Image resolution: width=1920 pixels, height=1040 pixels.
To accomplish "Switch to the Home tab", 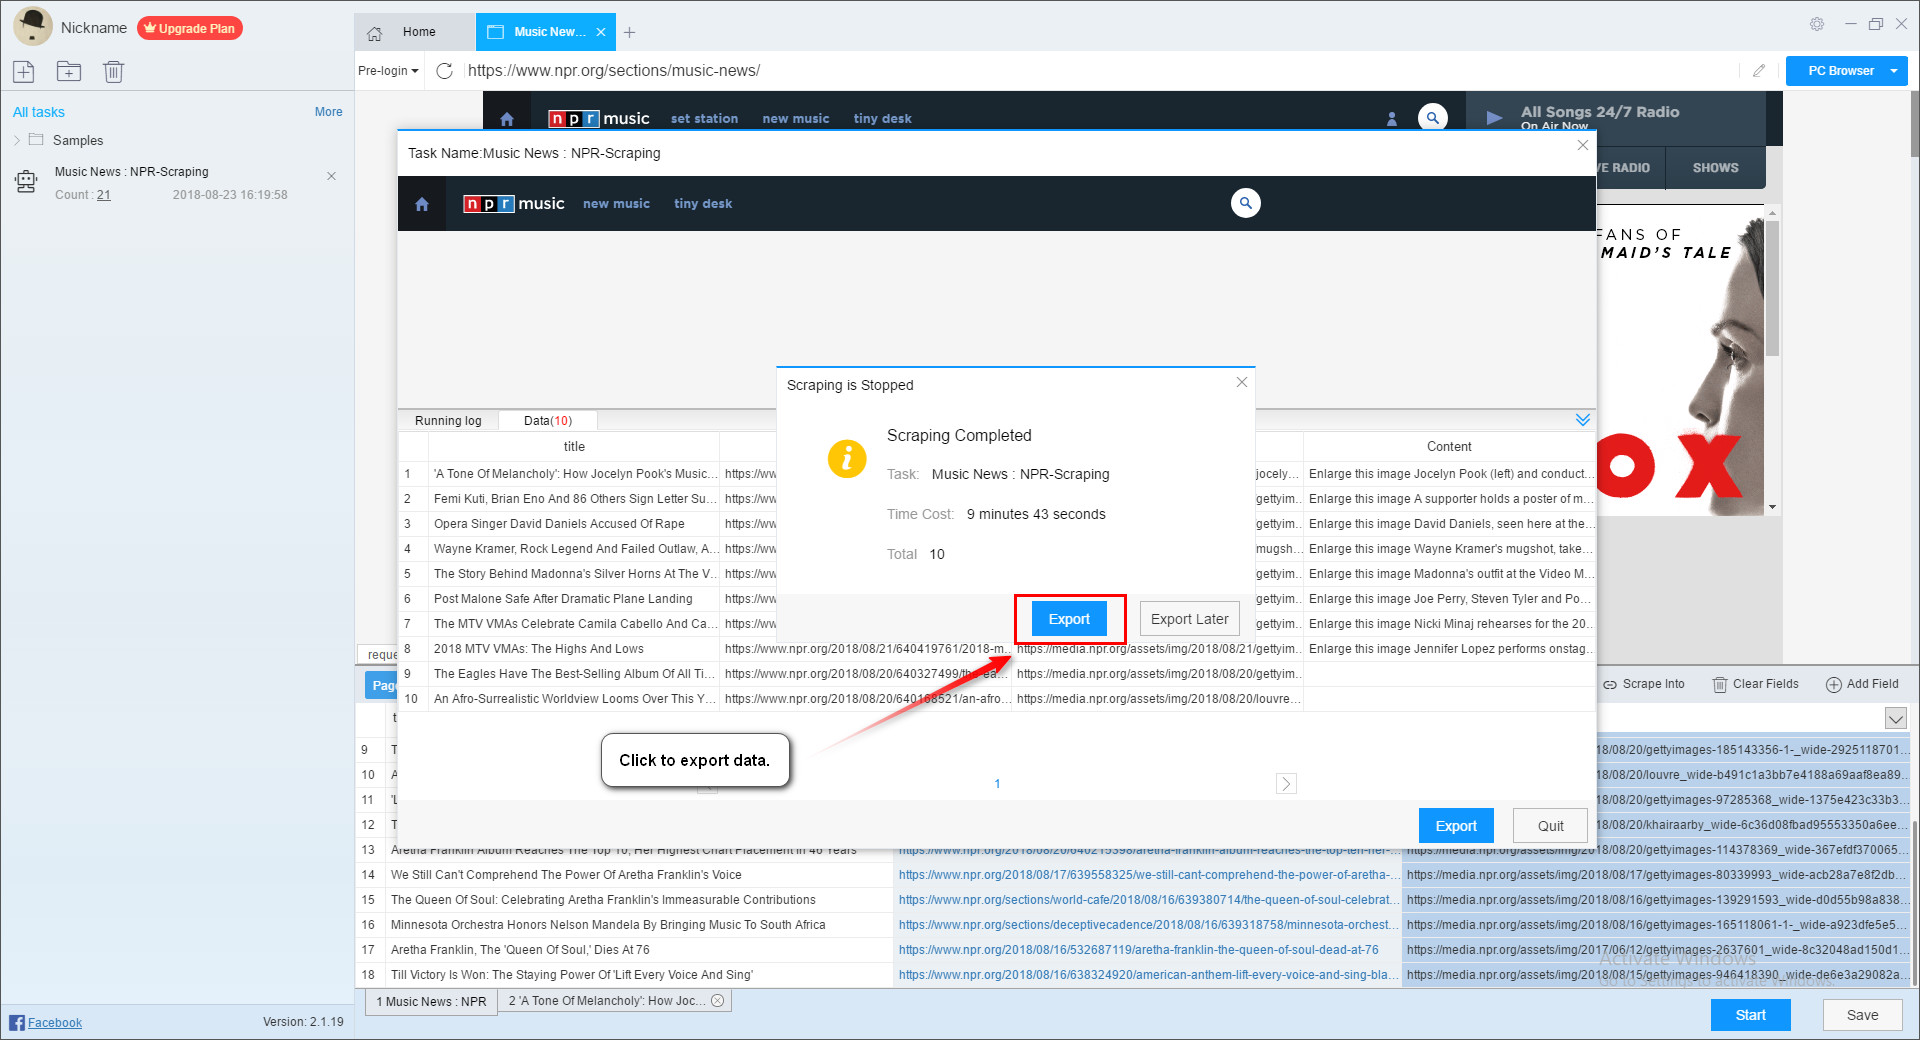I will [414, 32].
